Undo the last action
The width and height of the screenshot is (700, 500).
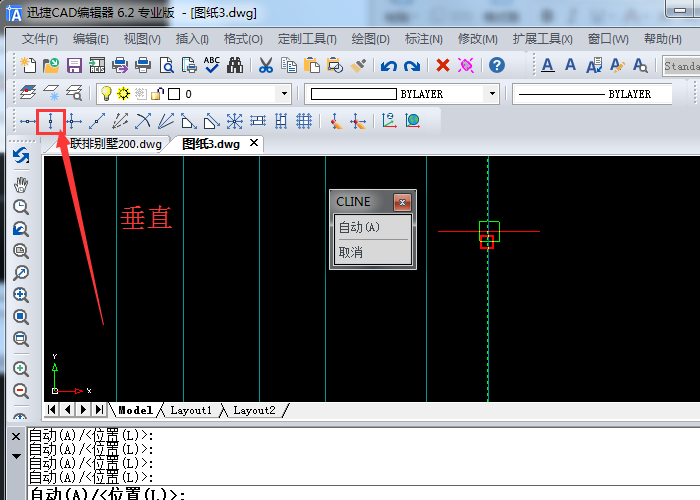coord(389,66)
